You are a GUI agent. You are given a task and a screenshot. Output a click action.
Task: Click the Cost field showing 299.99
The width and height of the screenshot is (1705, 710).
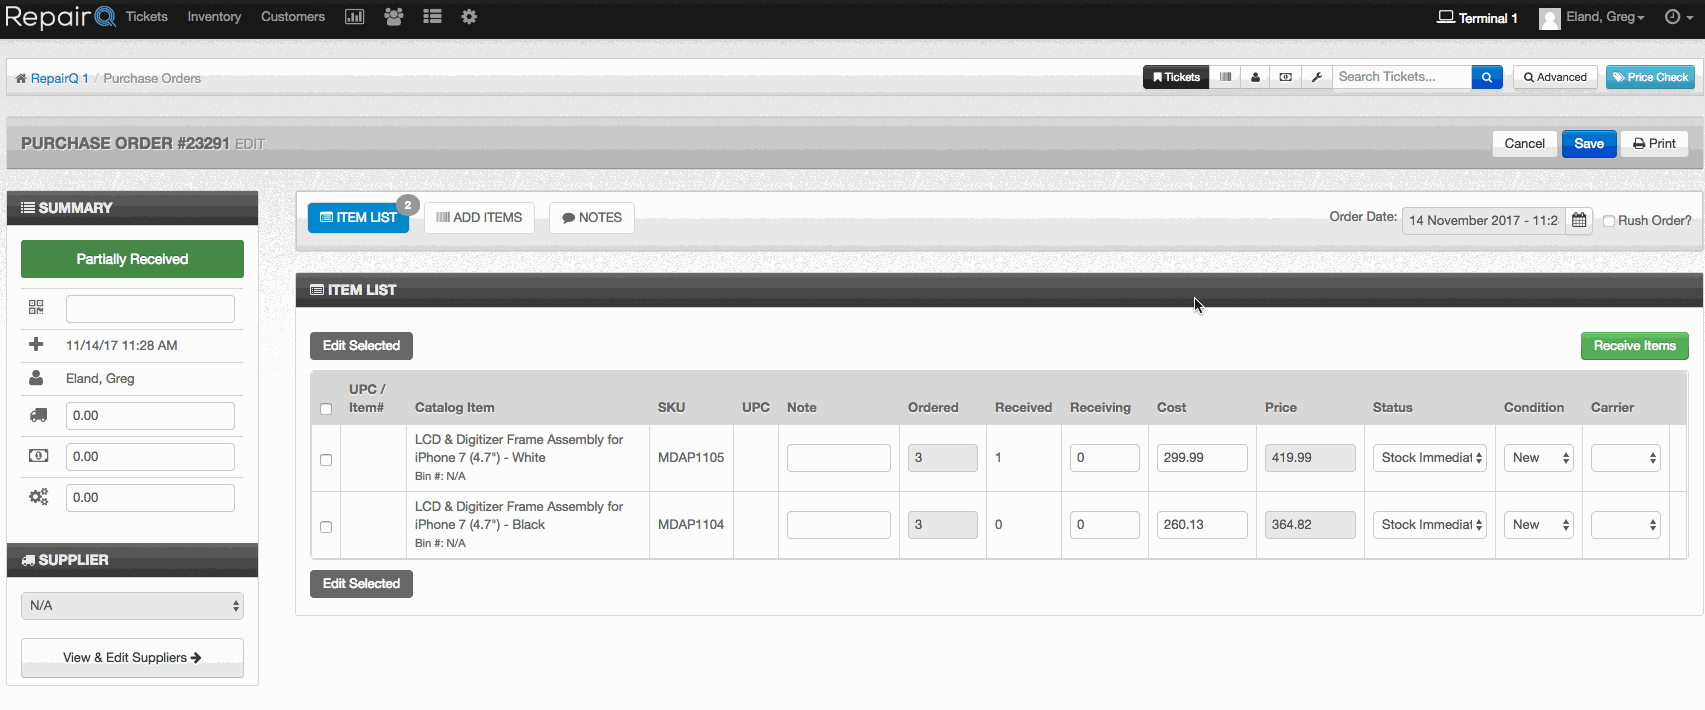(x=1202, y=458)
